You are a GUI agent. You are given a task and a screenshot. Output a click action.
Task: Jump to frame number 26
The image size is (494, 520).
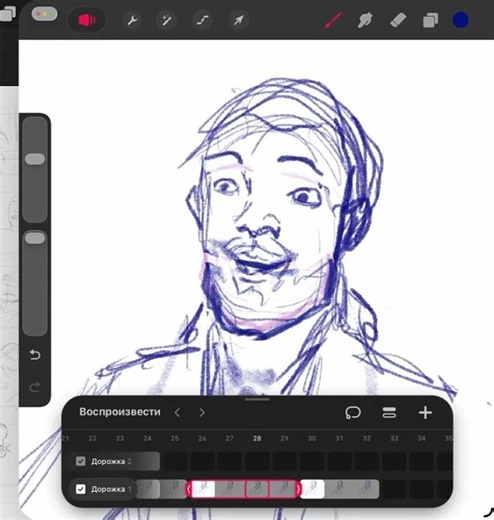click(202, 438)
